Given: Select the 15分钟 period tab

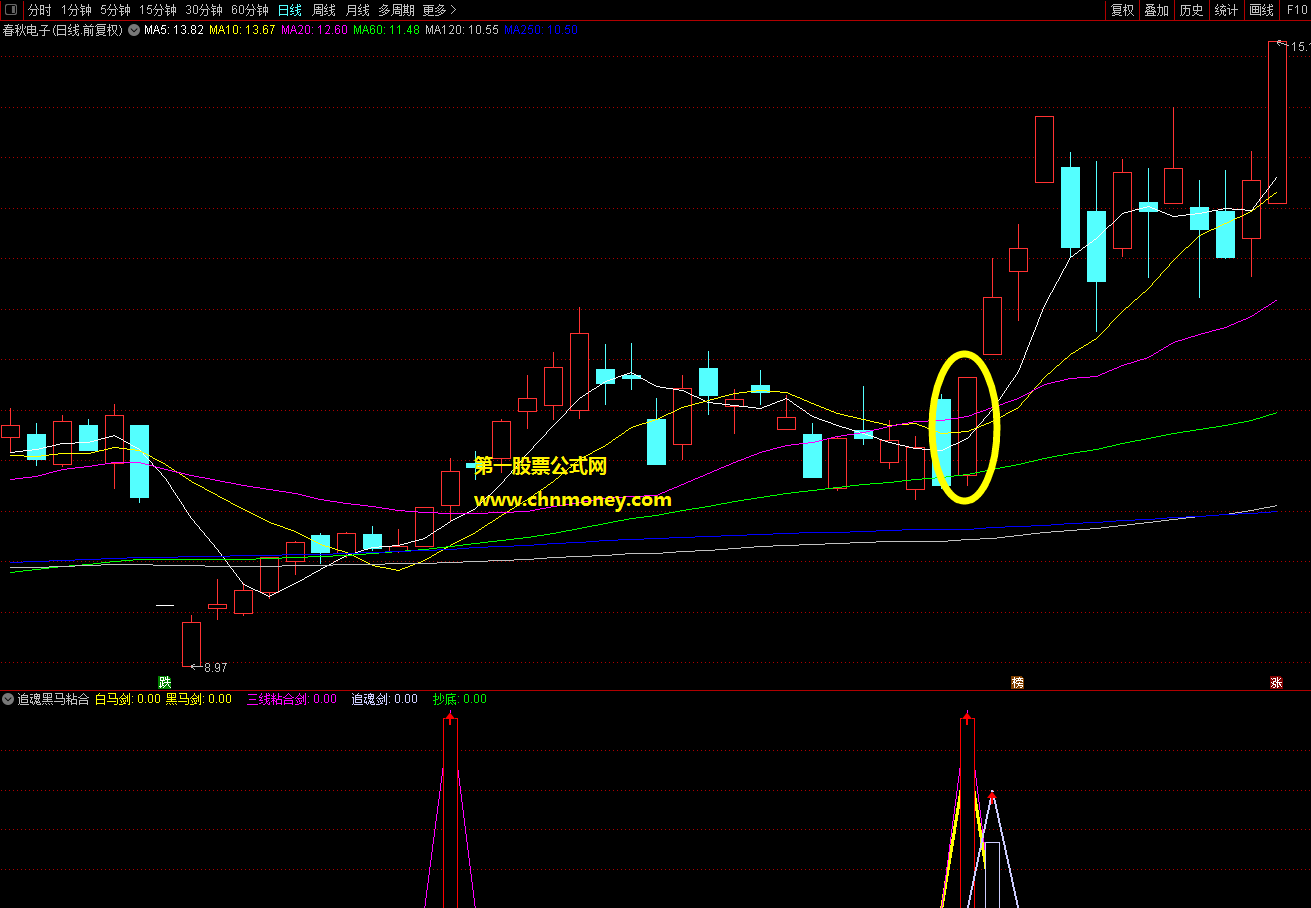Looking at the screenshot, I should click(158, 10).
